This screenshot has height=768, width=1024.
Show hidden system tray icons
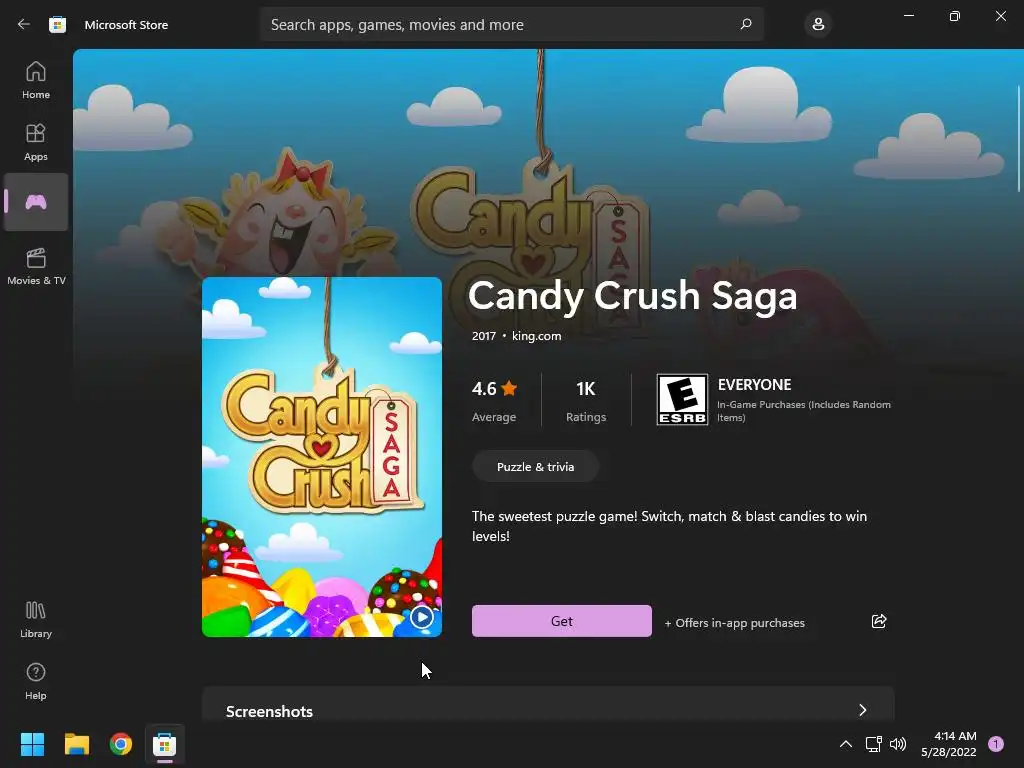tap(845, 744)
